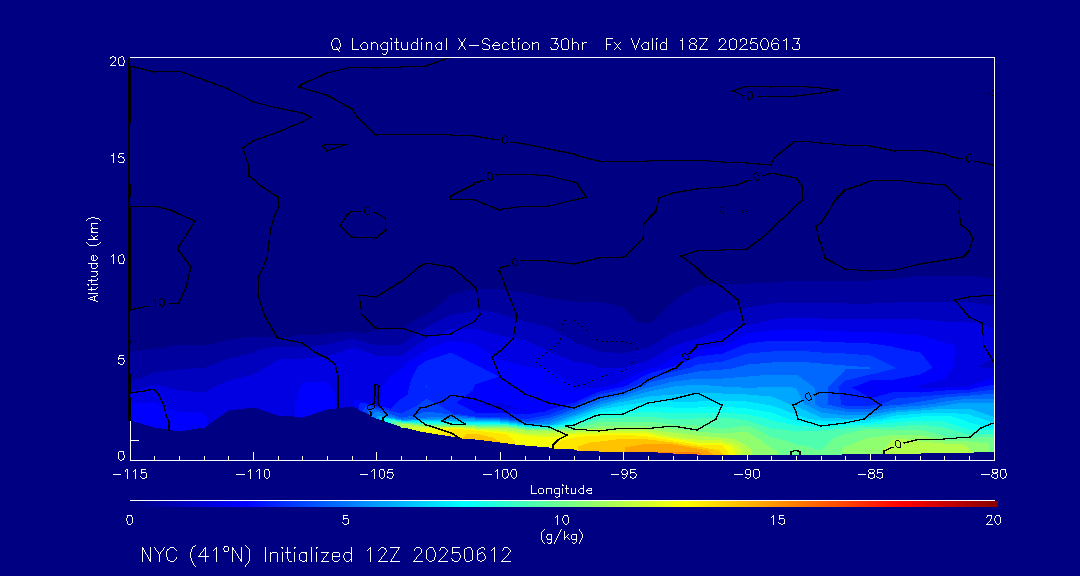
Task: Click the longitude tick "-95"
Action: (x=623, y=474)
